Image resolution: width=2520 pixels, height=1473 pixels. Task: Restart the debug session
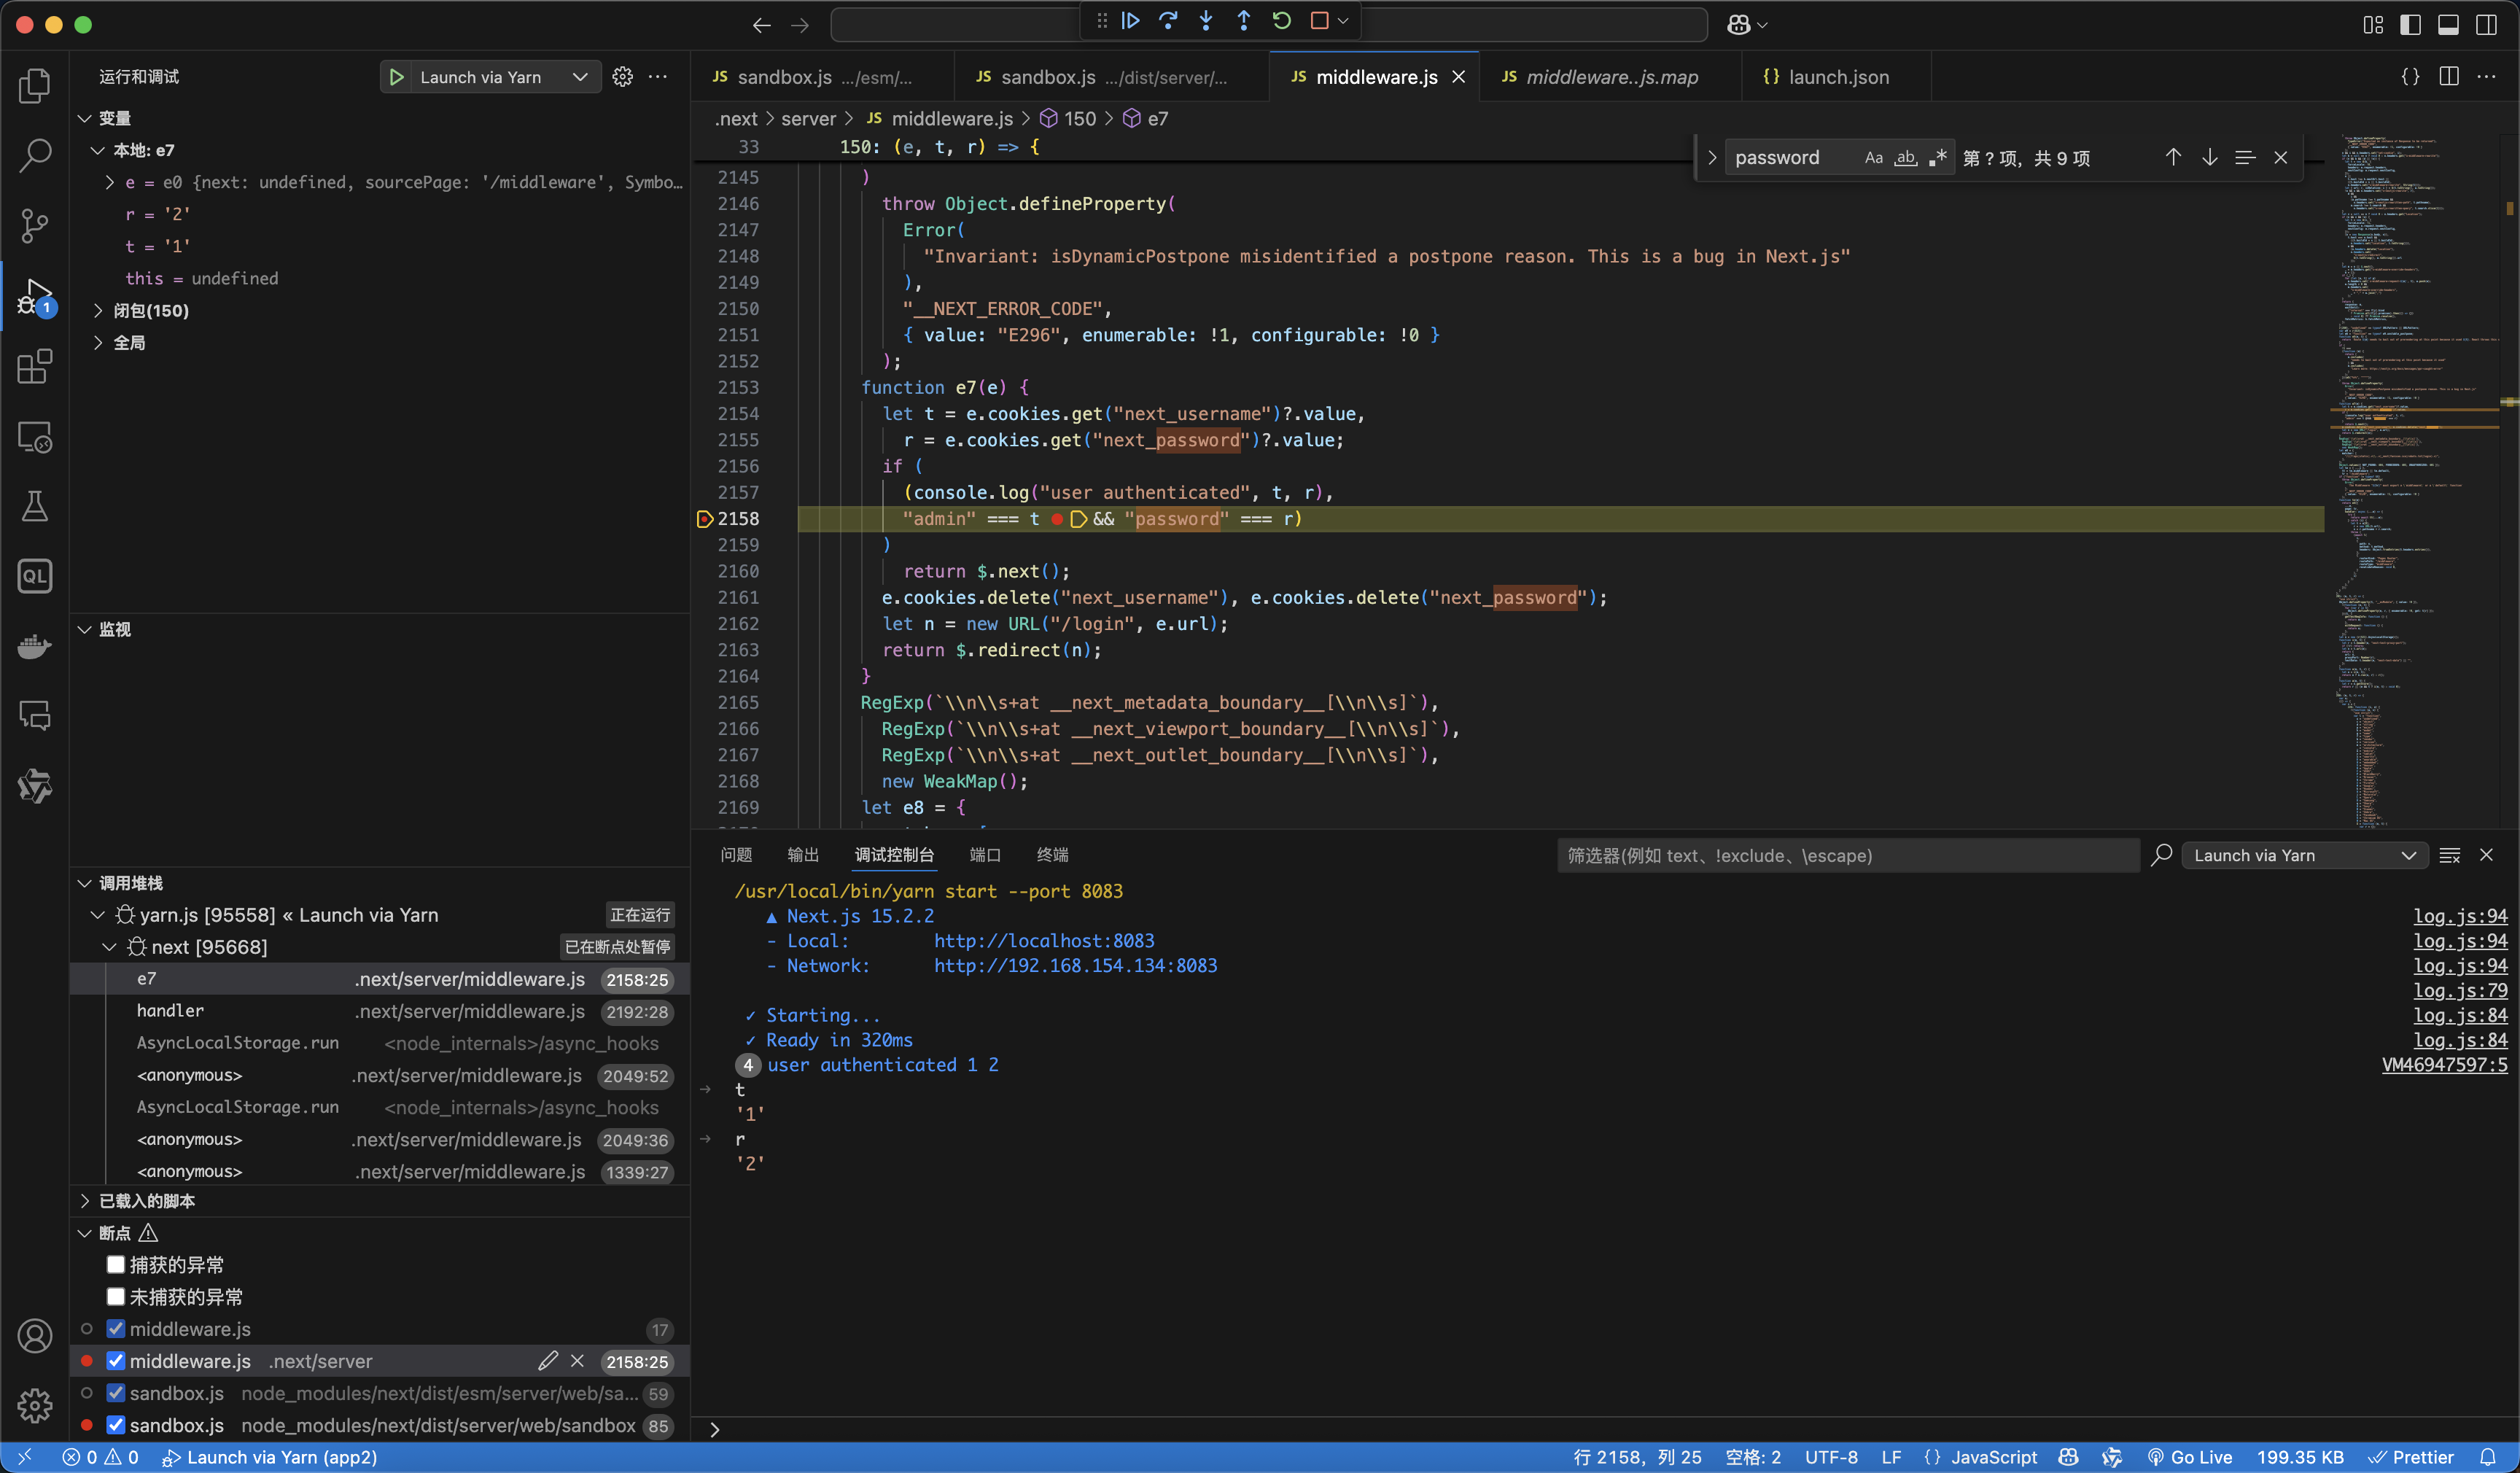(1282, 21)
